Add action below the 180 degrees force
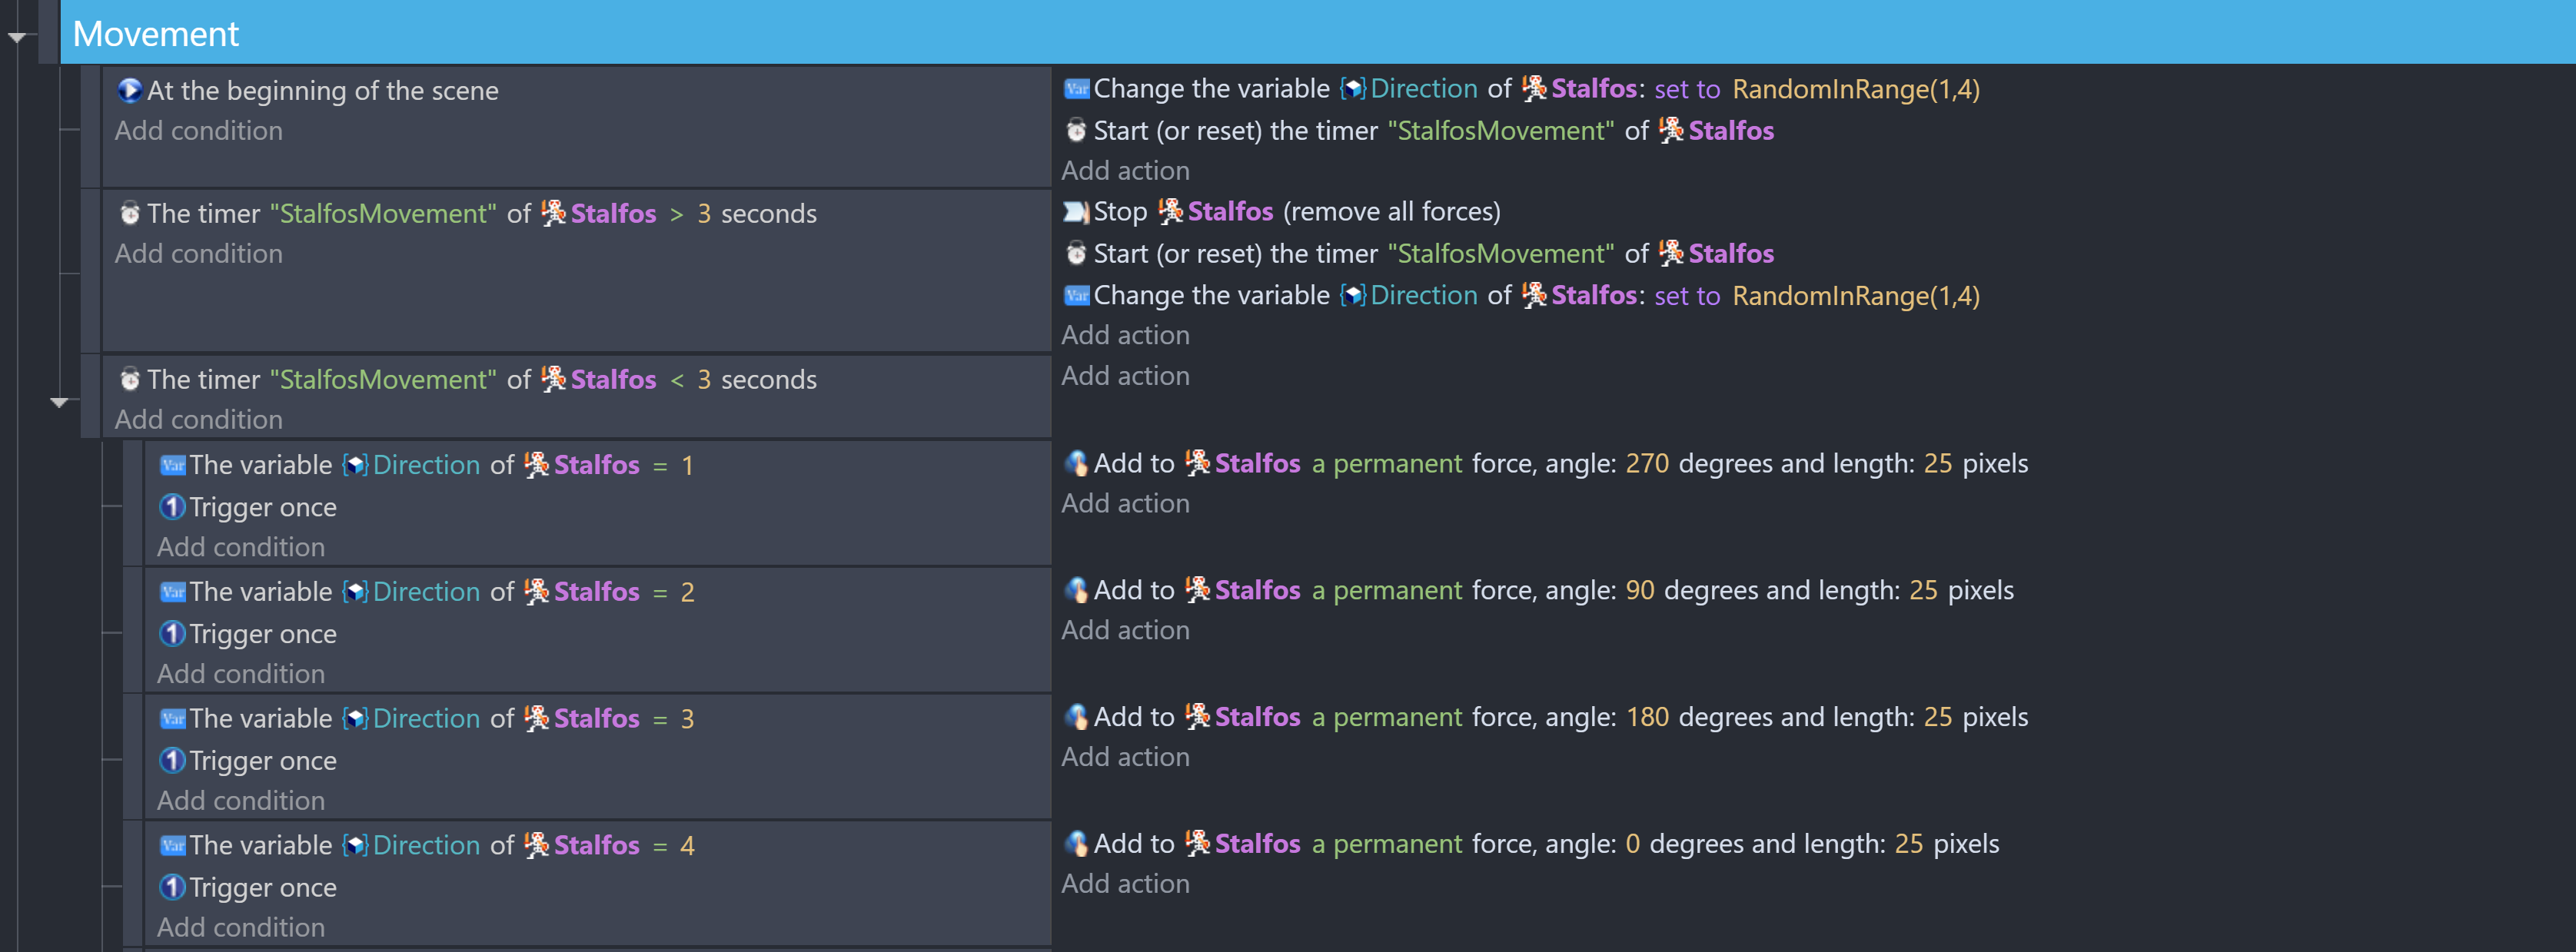Screen dimensions: 2576x952 pyautogui.click(x=1125, y=758)
